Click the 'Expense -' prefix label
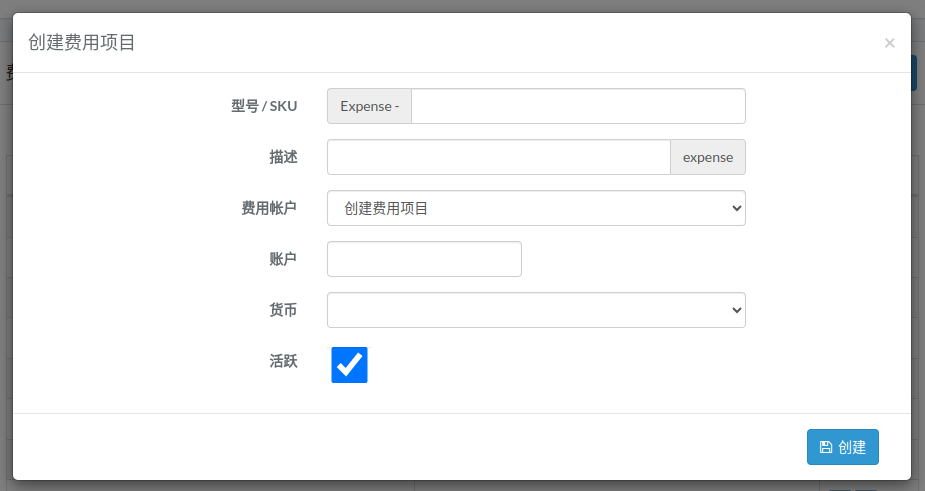 pyautogui.click(x=369, y=106)
